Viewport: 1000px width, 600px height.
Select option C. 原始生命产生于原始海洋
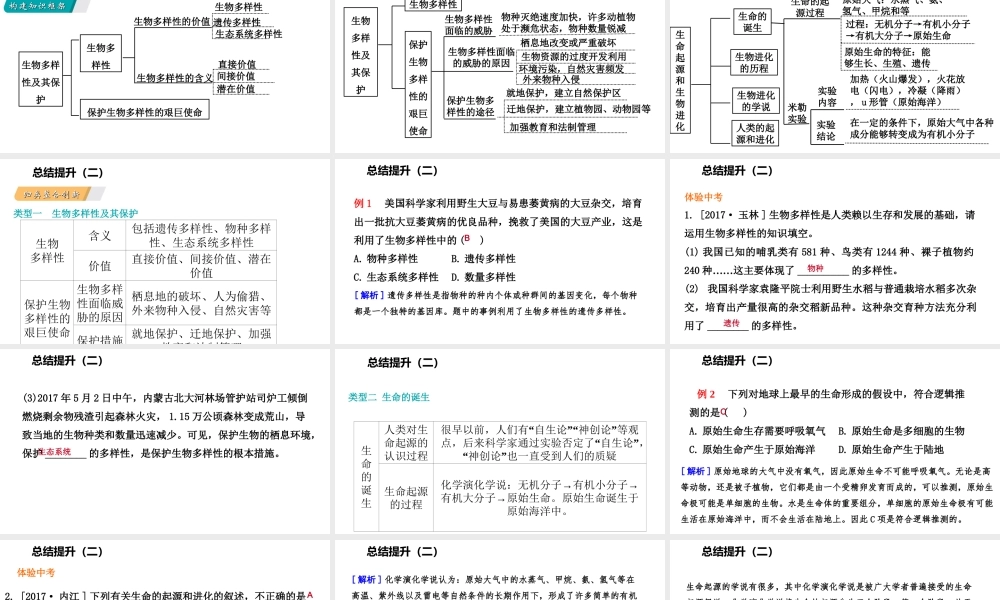[x=752, y=450]
